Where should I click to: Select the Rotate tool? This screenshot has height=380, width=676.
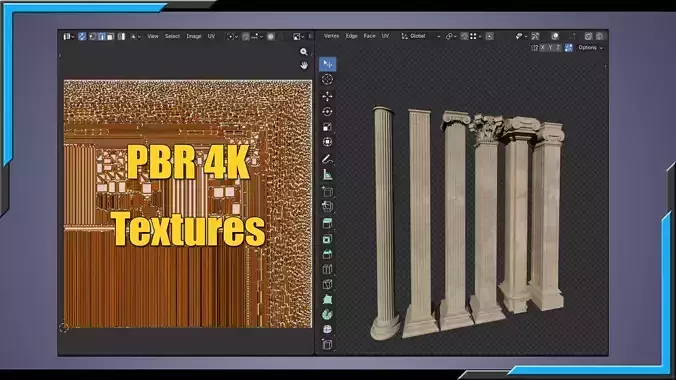click(327, 111)
